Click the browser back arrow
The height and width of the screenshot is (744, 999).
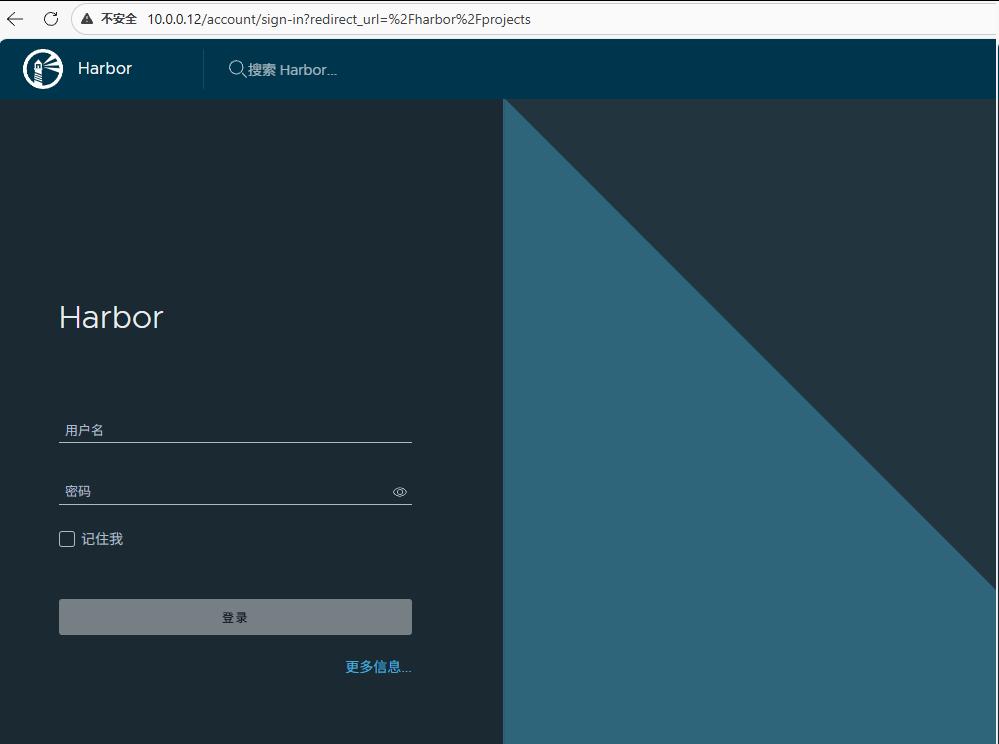(15, 19)
